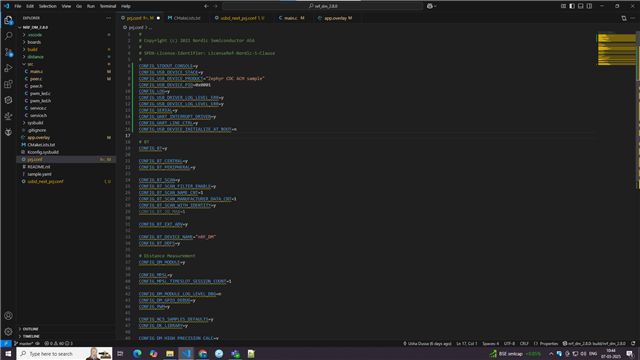Viewport: 640px width, 360px height.
Task: Toggle Panel visibility in title bar
Action: coord(580,6)
